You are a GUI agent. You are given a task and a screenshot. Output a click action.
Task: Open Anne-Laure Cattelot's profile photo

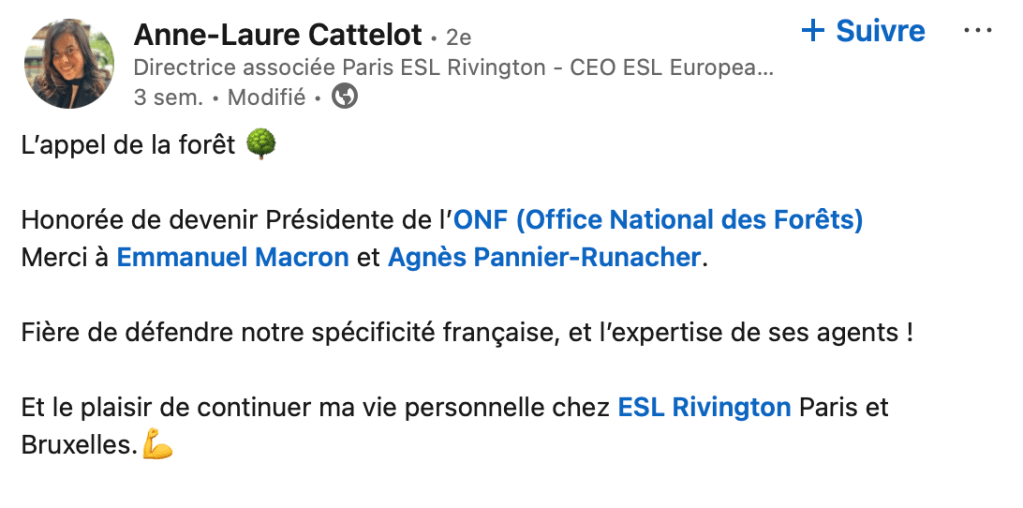pos(69,63)
